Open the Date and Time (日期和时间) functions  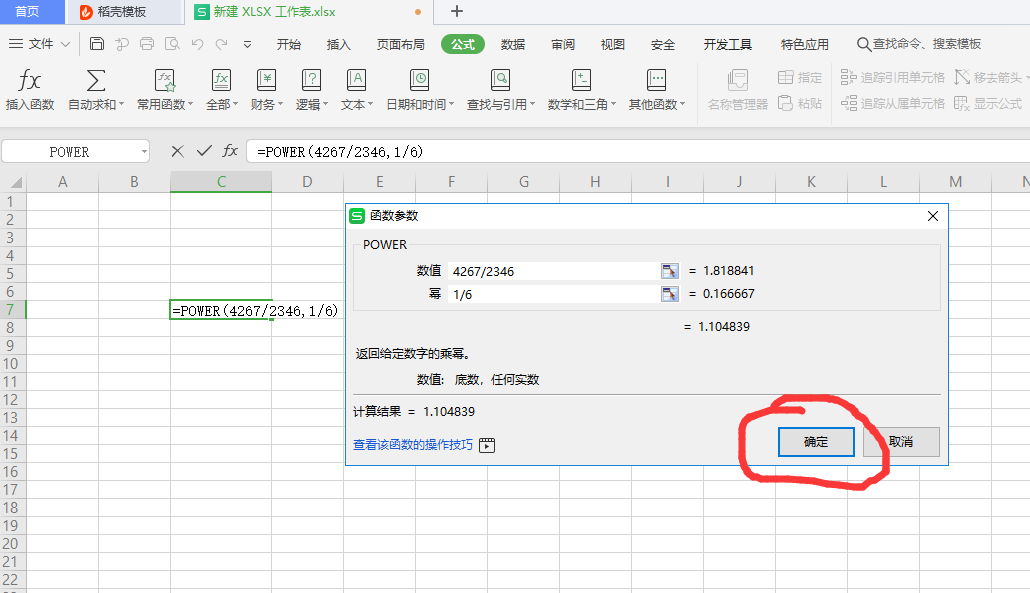tap(420, 81)
